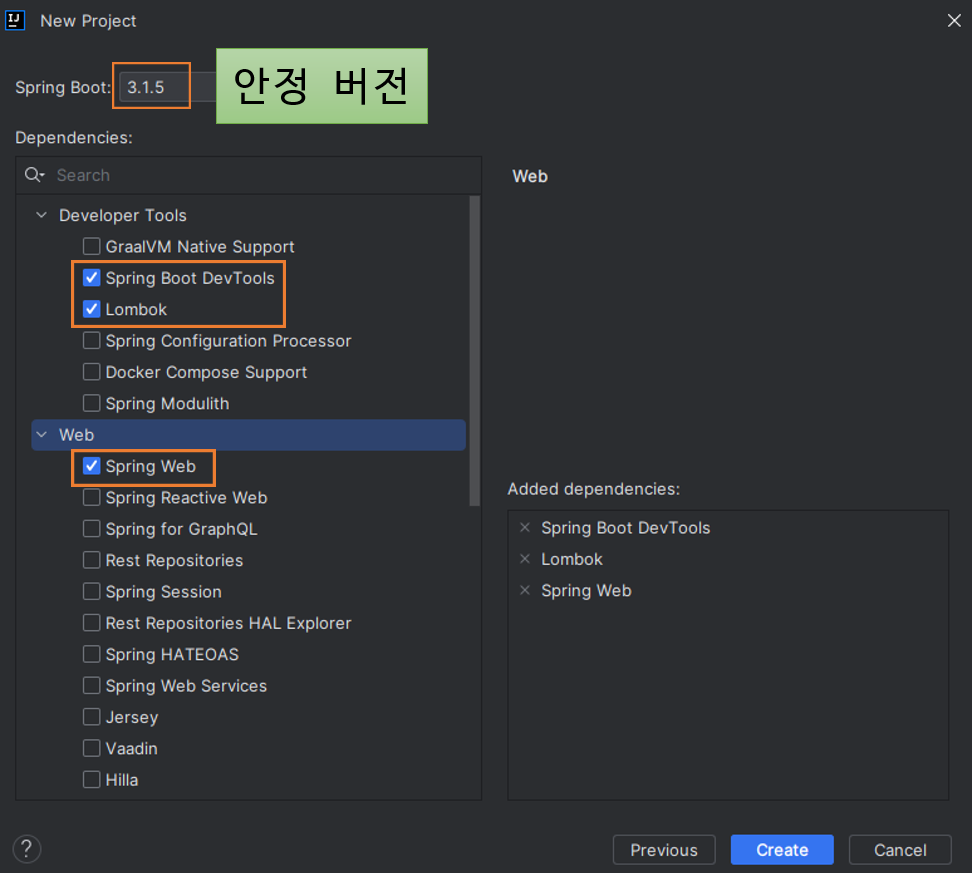This screenshot has height=873, width=972.
Task: Click the Spring Web label in tree
Action: tap(151, 466)
